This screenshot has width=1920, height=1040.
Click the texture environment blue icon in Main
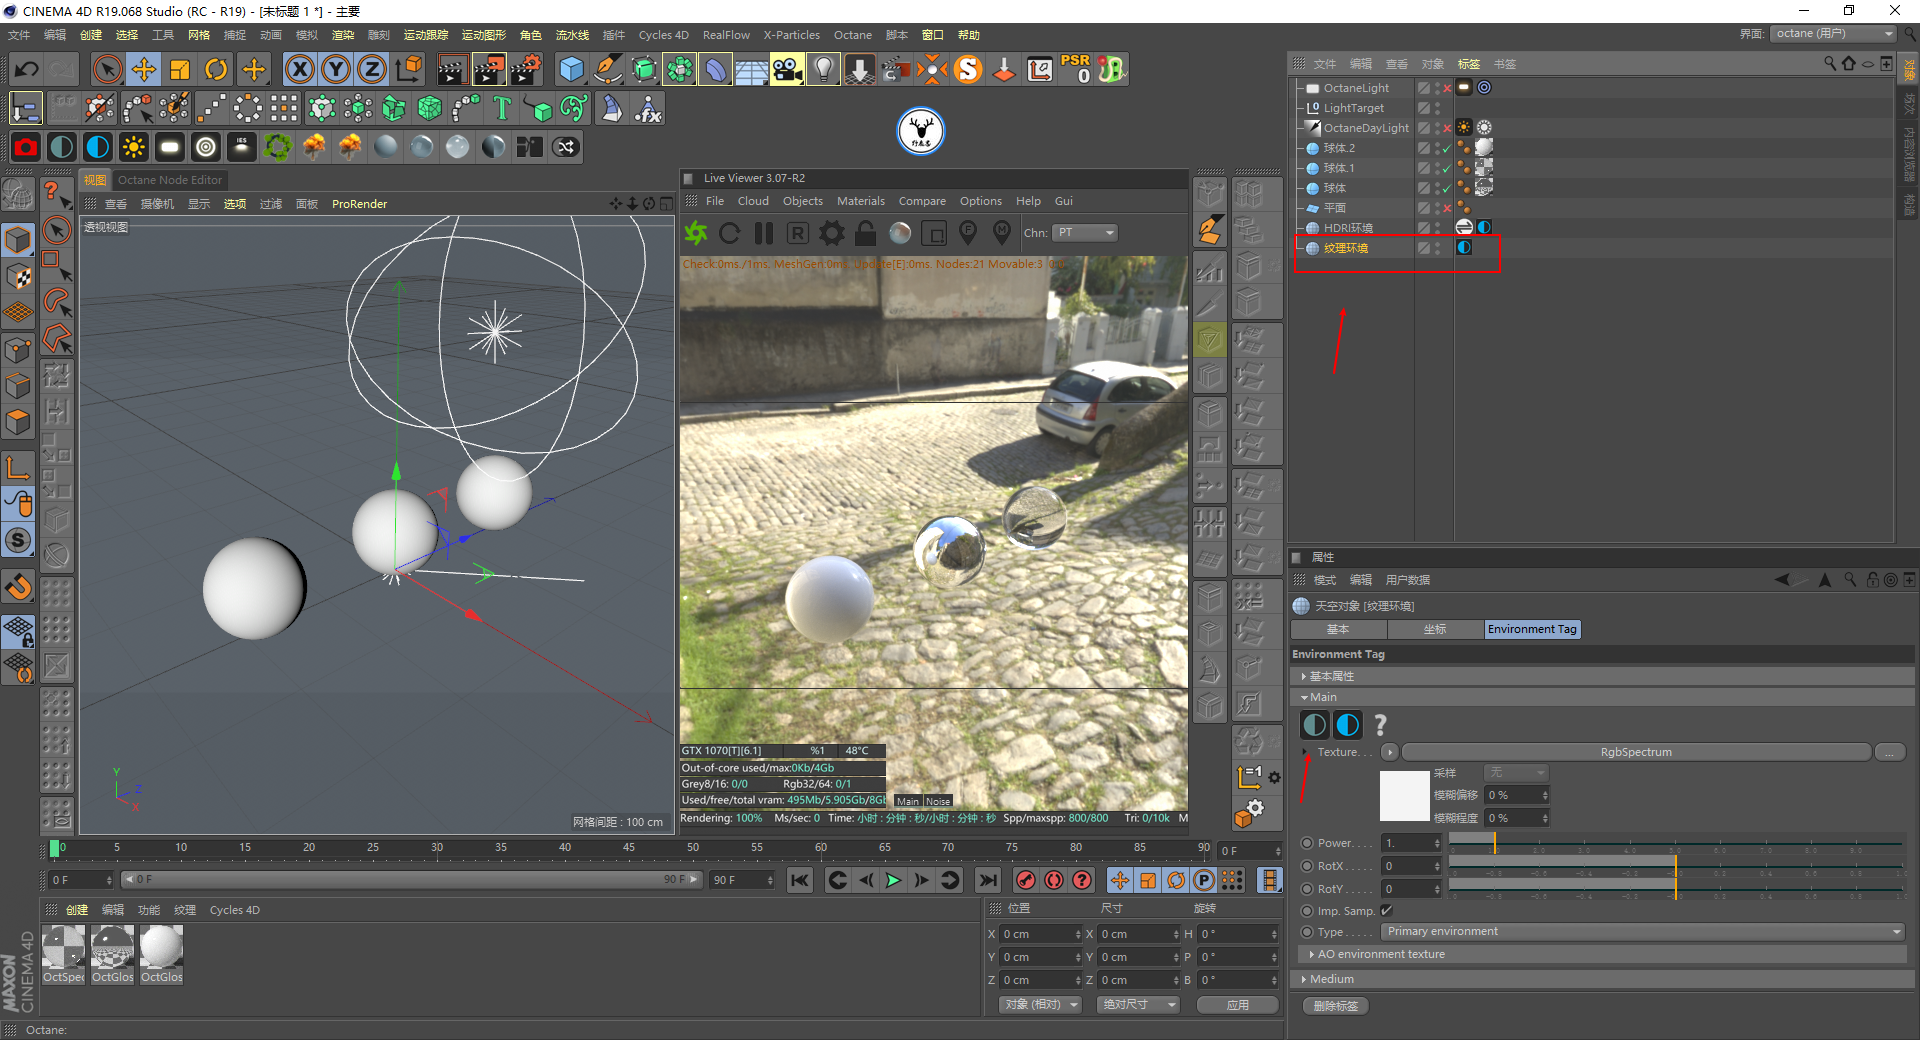click(x=1348, y=725)
